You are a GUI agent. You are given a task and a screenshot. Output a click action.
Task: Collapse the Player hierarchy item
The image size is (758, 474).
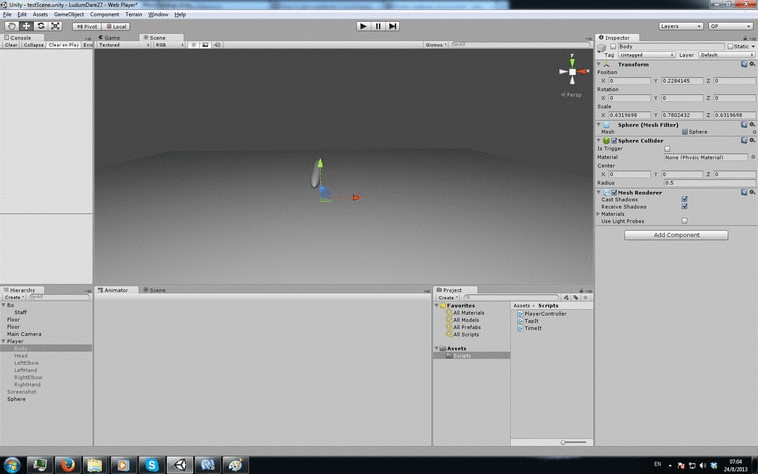pos(4,341)
